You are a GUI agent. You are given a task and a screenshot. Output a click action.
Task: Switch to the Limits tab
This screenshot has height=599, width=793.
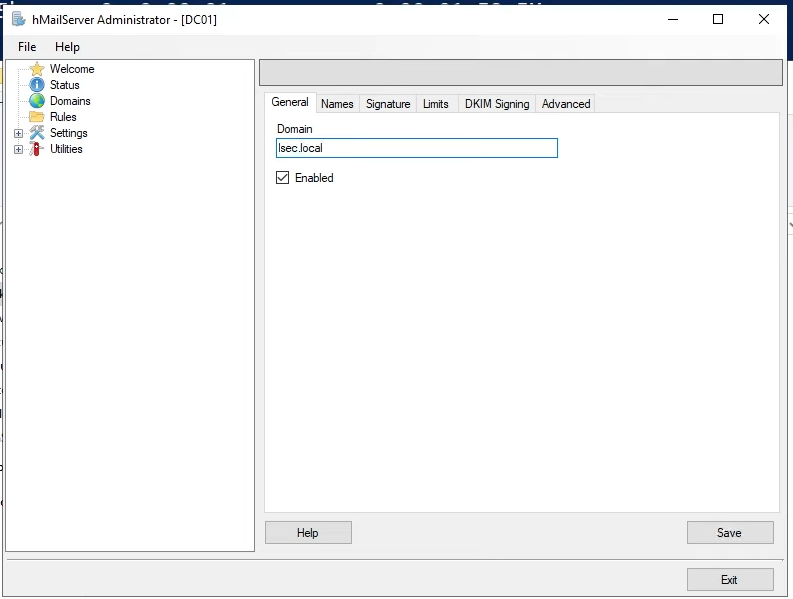tap(436, 104)
